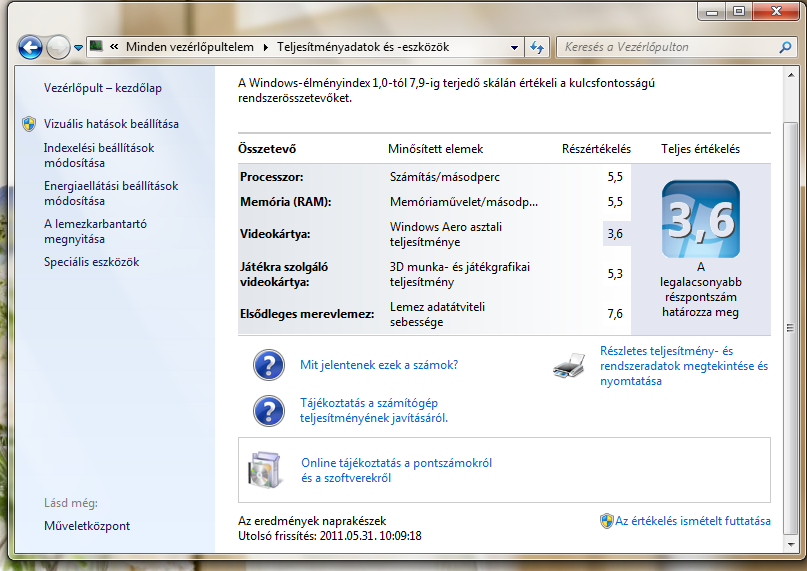Refresh the page with the refresh arrows
This screenshot has height=571, width=807.
coord(537,47)
